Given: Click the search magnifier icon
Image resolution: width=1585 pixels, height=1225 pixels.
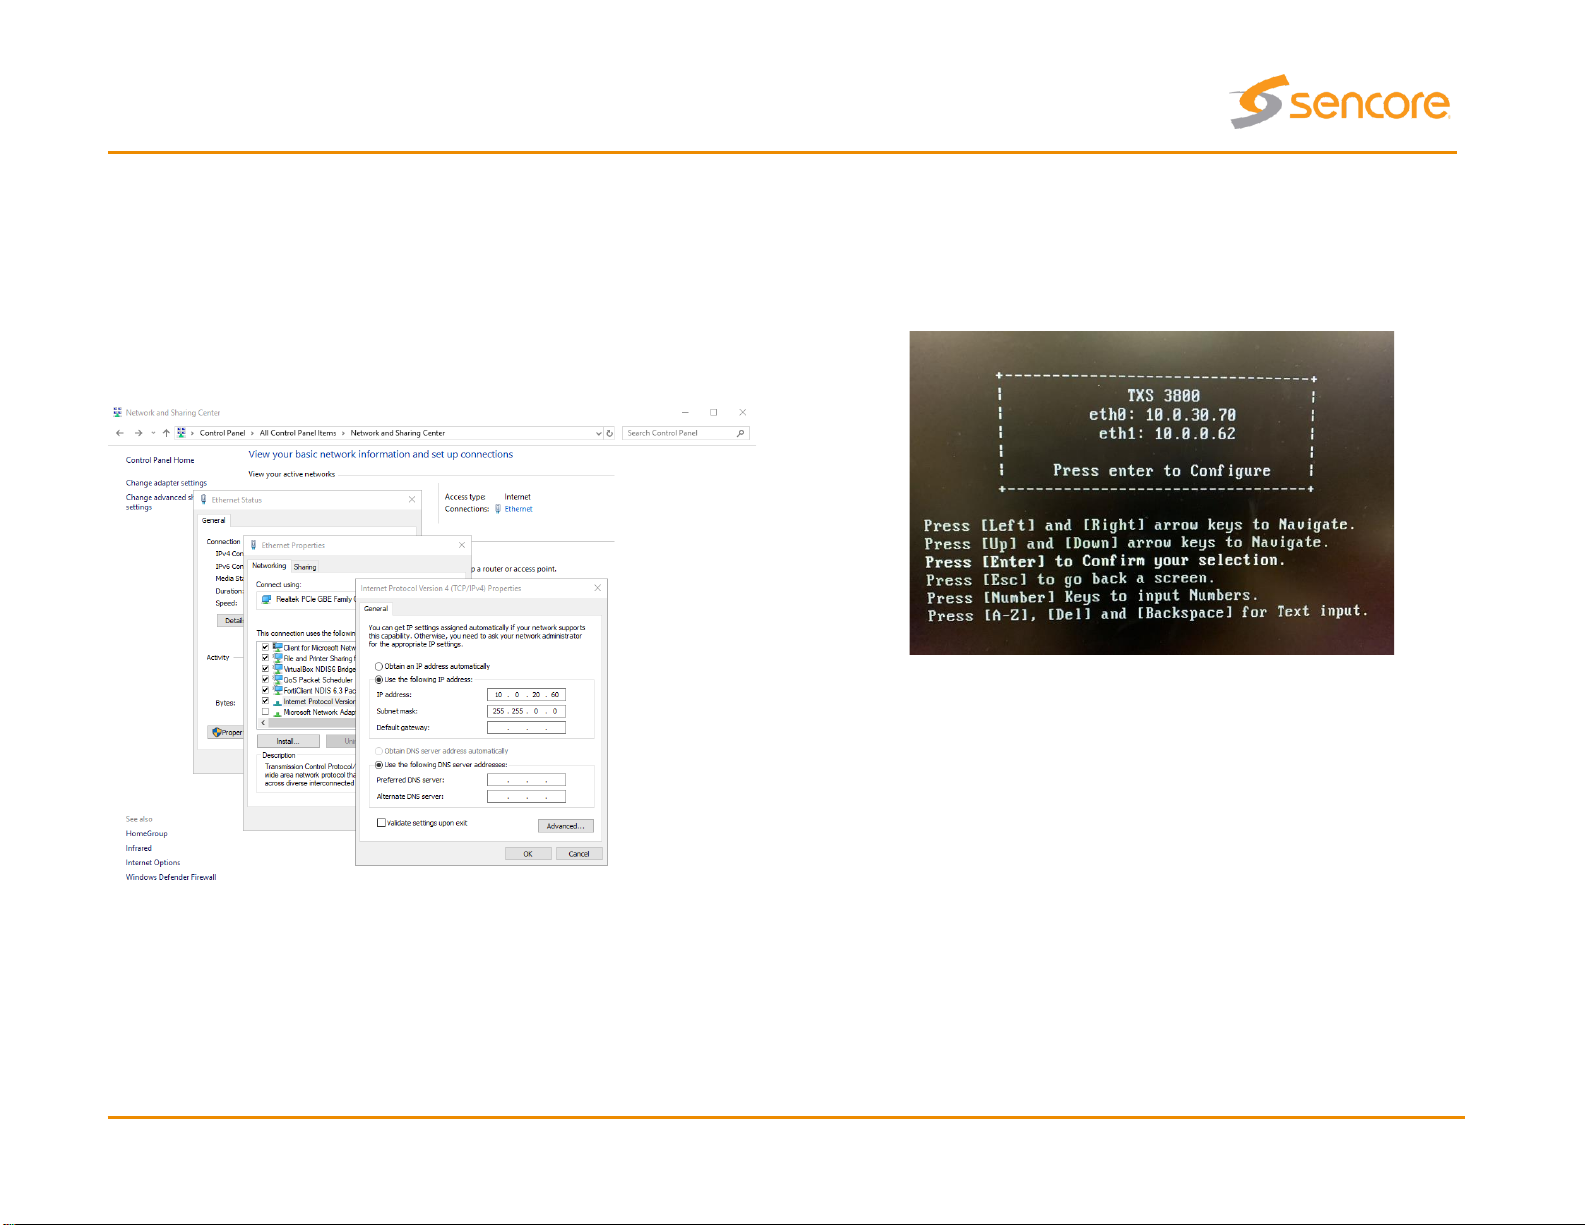Looking at the screenshot, I should tap(740, 433).
